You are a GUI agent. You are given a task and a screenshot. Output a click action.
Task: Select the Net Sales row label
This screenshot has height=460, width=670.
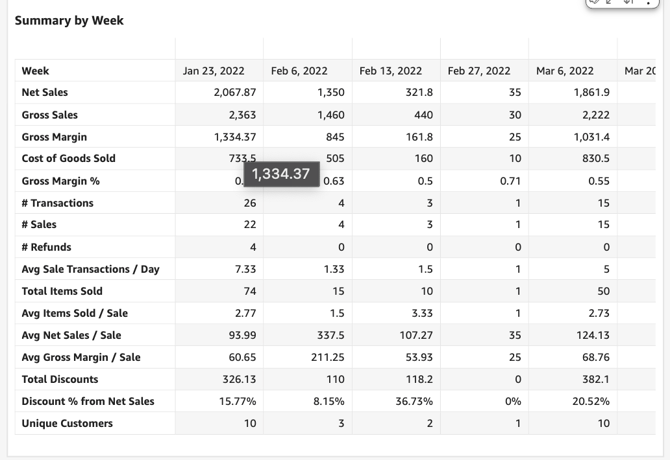tap(45, 93)
